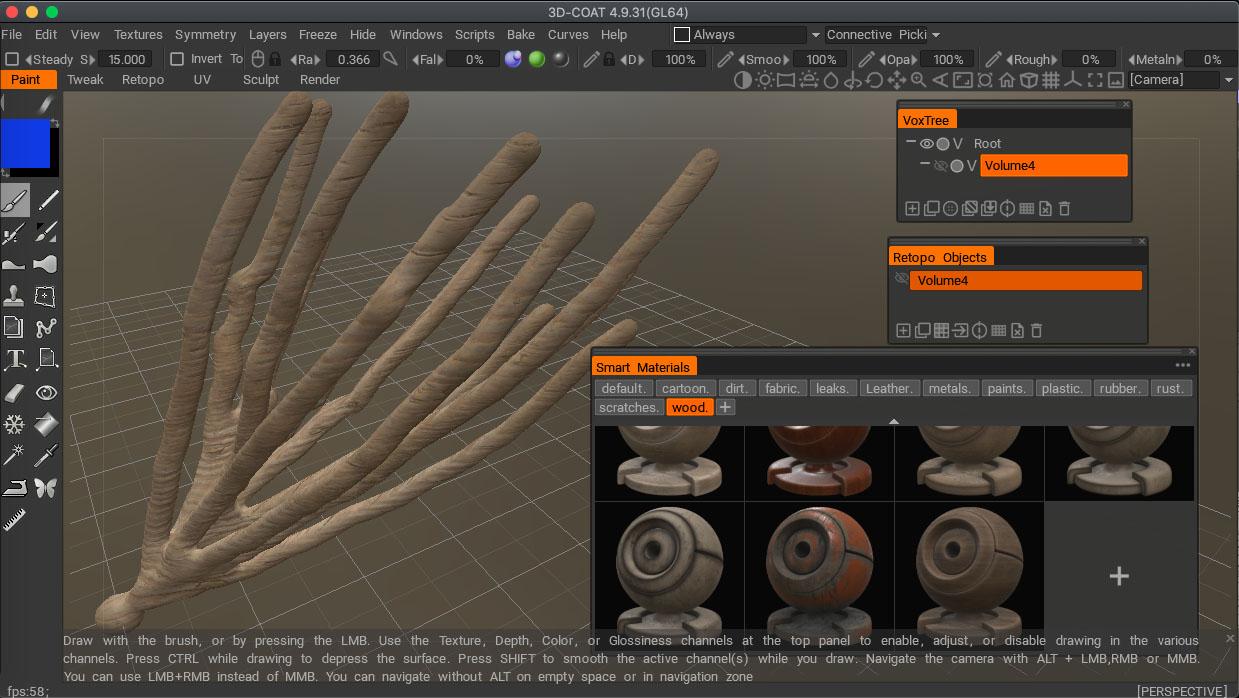Select the Brush tool in the left toolbar
Image resolution: width=1239 pixels, height=698 pixels.
click(15, 200)
